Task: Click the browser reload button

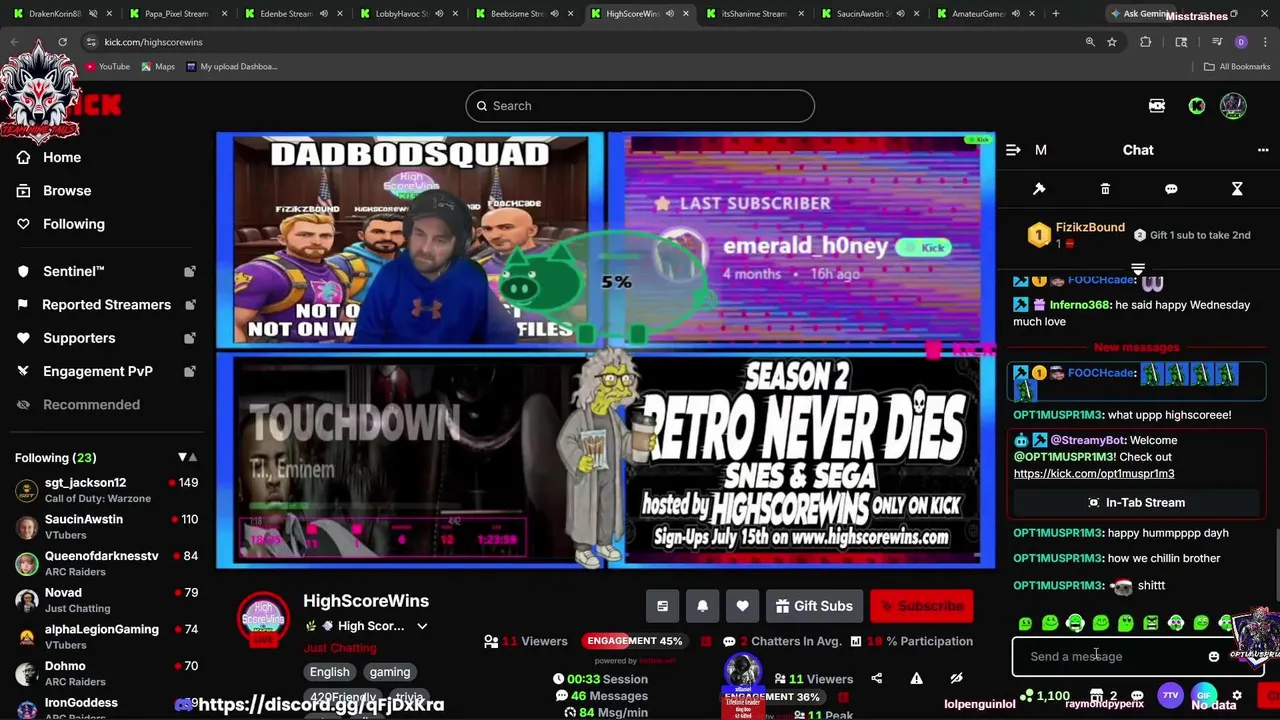Action: (62, 42)
